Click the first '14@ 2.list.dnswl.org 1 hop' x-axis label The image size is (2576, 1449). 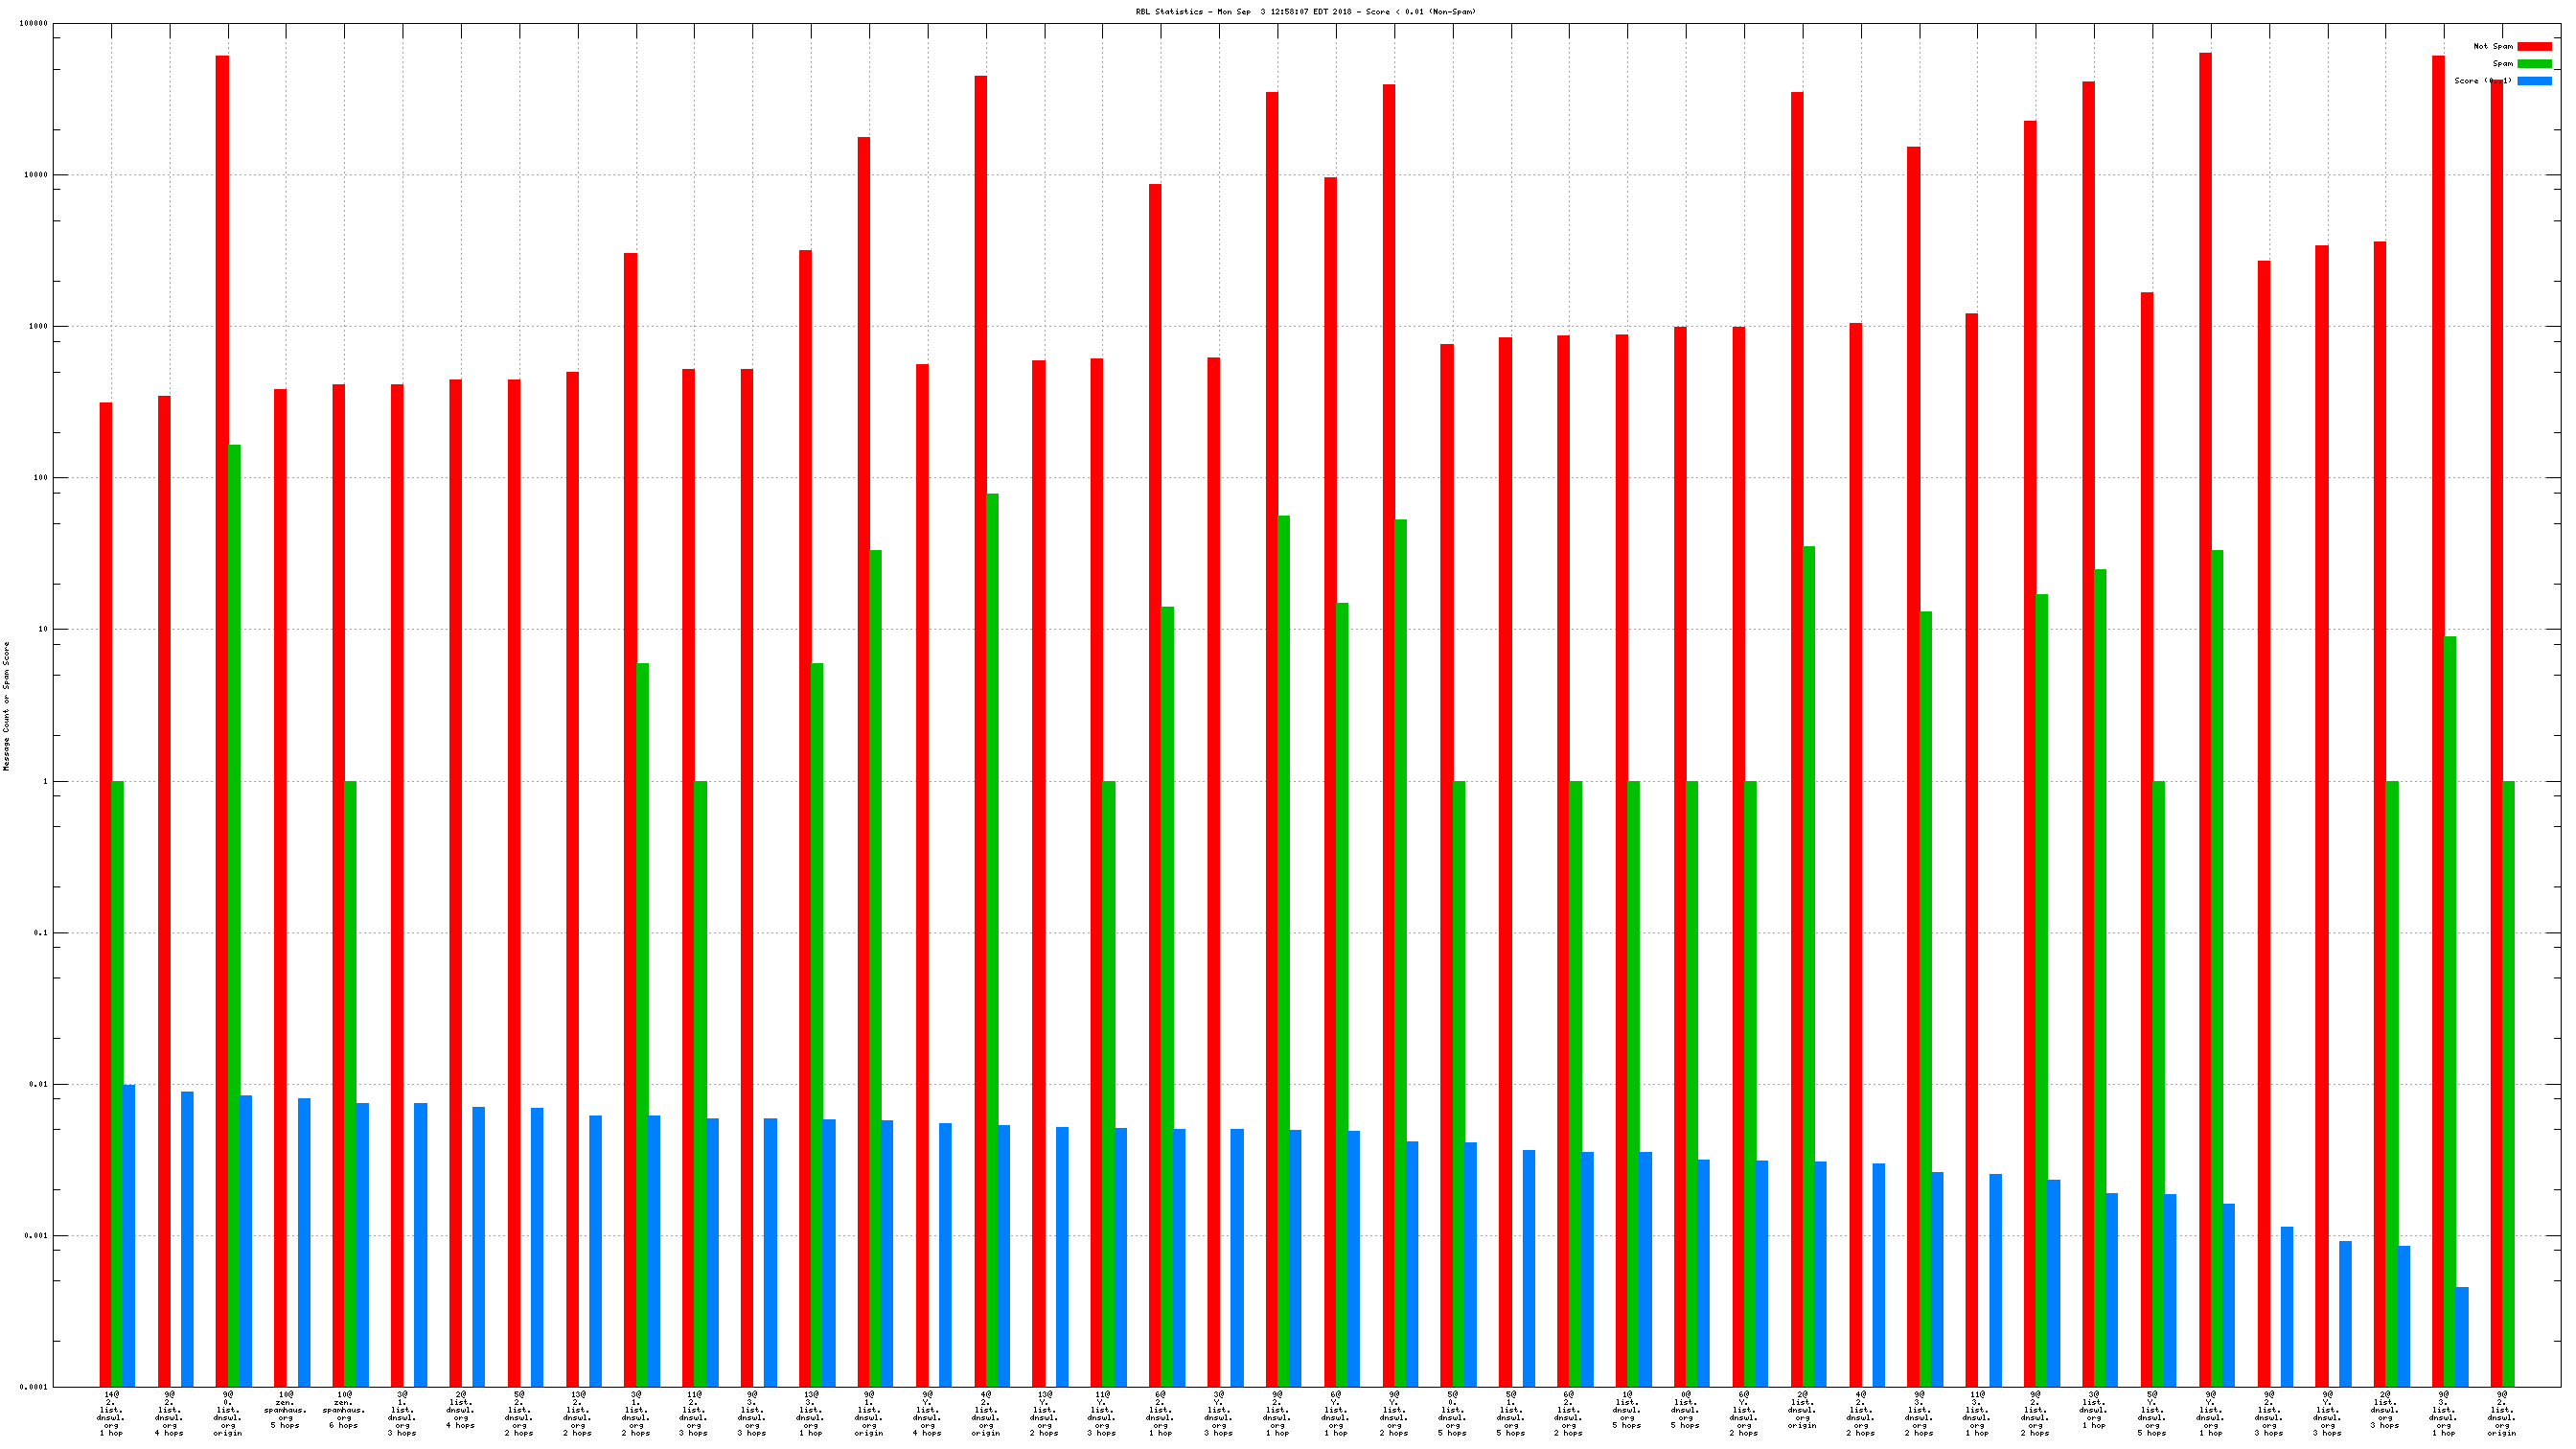[x=111, y=1413]
